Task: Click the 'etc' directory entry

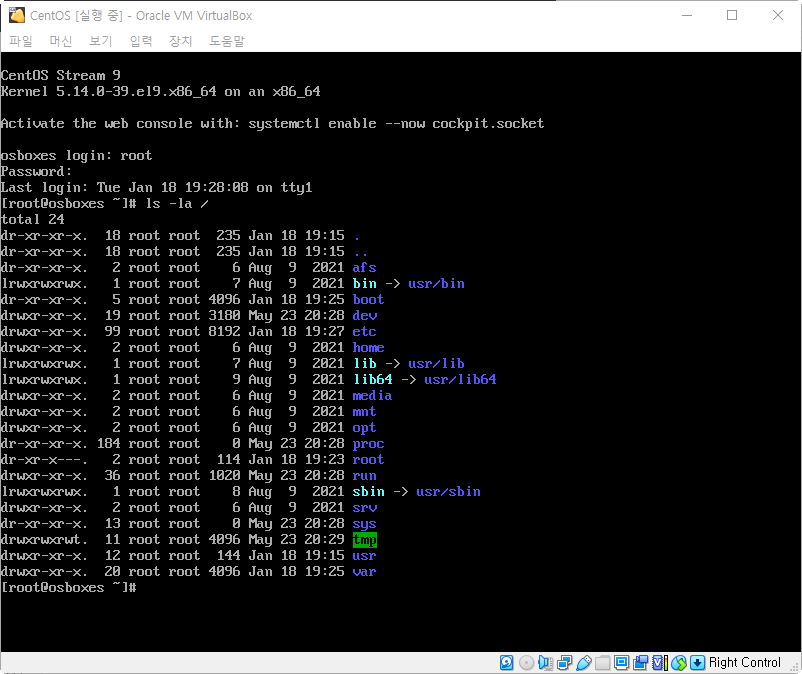Action: [365, 331]
